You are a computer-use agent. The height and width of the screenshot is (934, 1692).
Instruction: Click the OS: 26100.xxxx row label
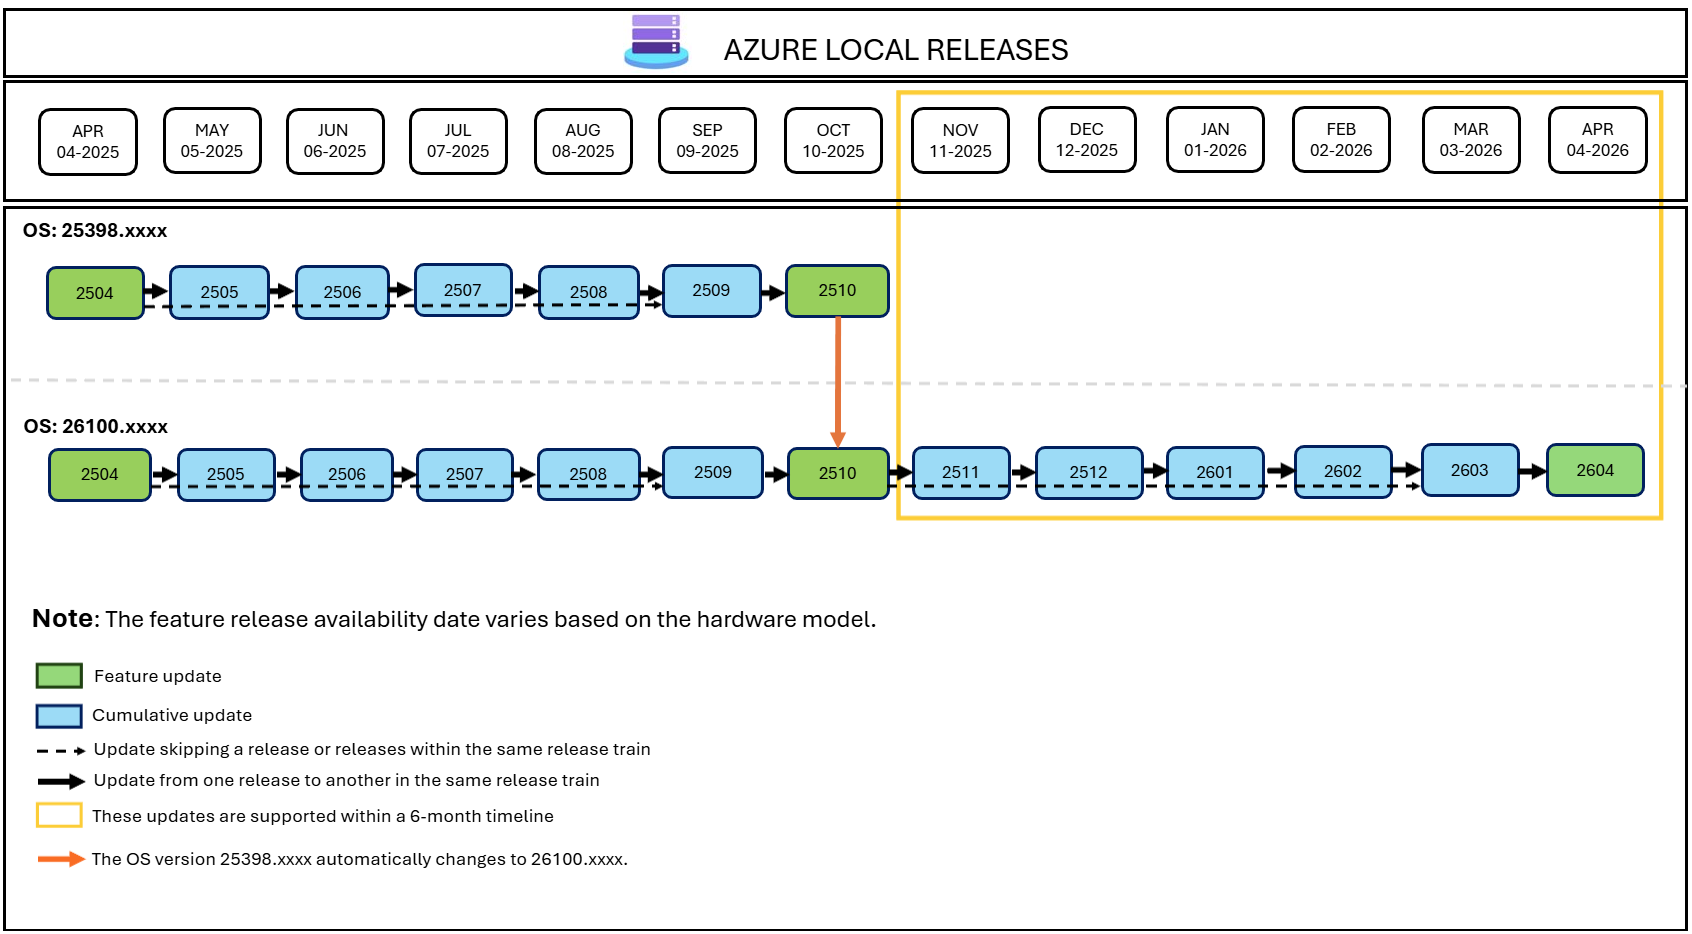tap(96, 427)
